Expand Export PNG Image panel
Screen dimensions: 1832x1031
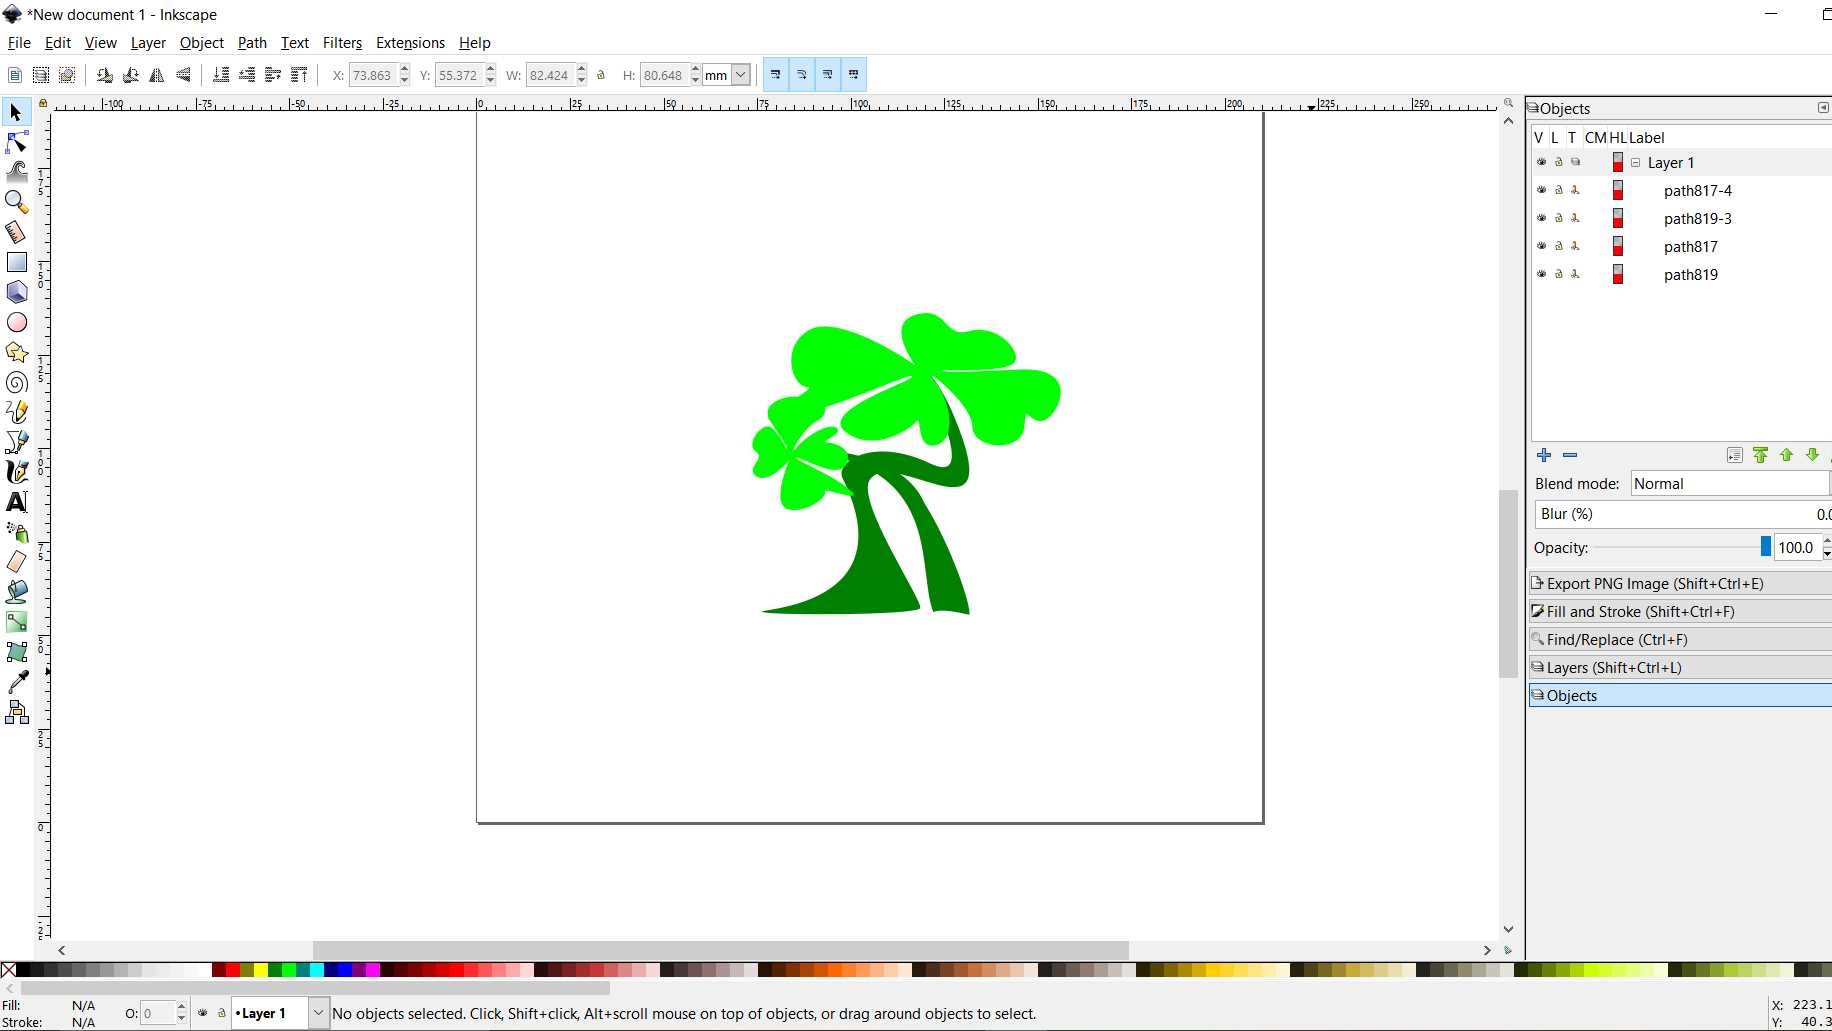[x=1680, y=583]
